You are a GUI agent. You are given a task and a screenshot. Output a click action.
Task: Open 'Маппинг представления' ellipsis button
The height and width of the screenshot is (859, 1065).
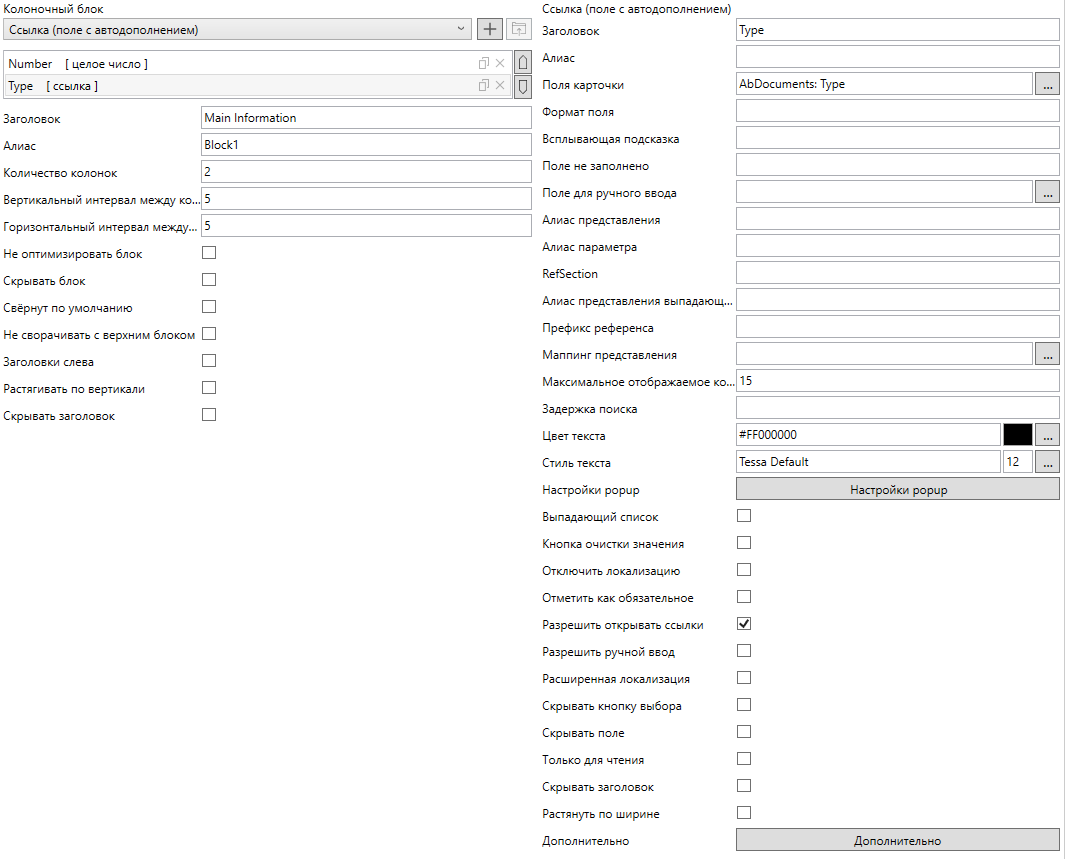[1047, 354]
